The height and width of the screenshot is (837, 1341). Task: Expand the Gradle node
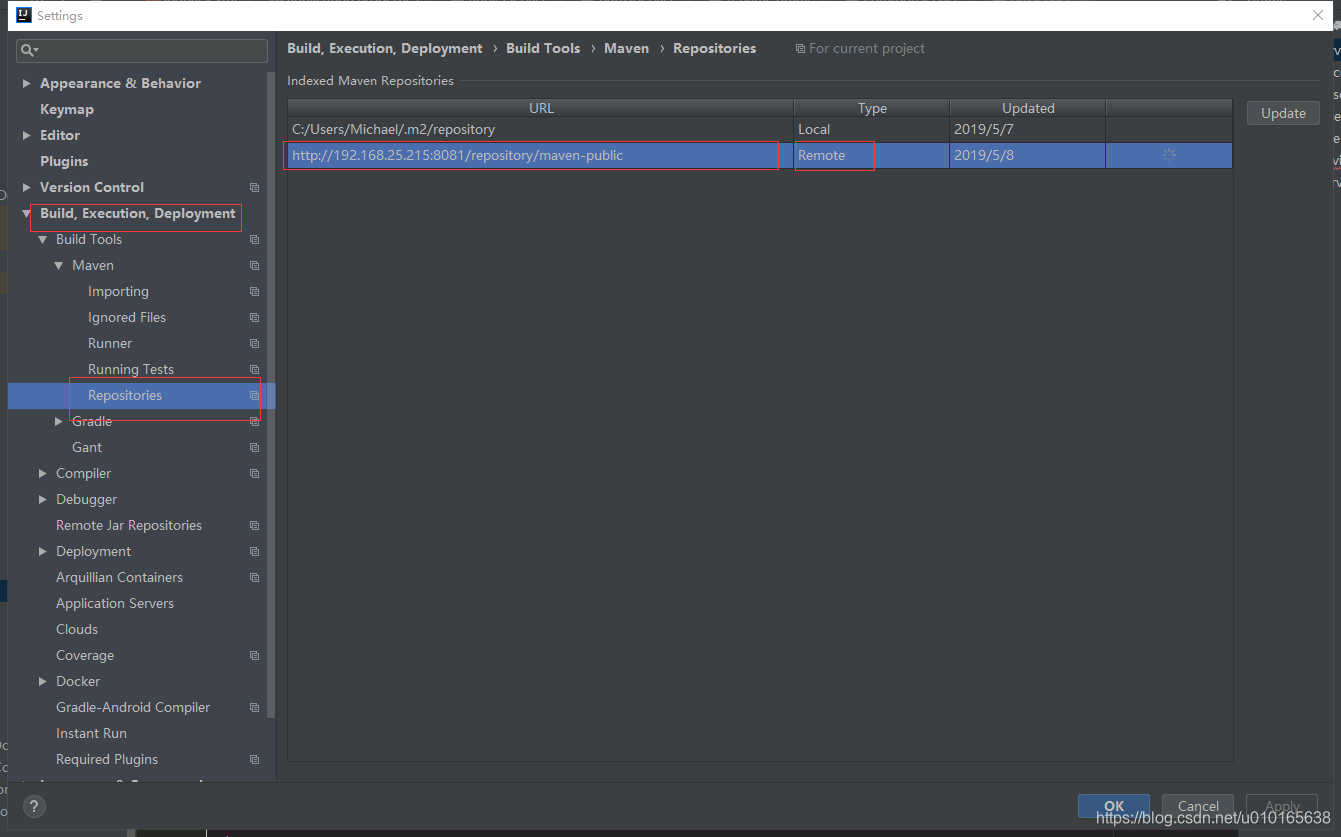[58, 421]
